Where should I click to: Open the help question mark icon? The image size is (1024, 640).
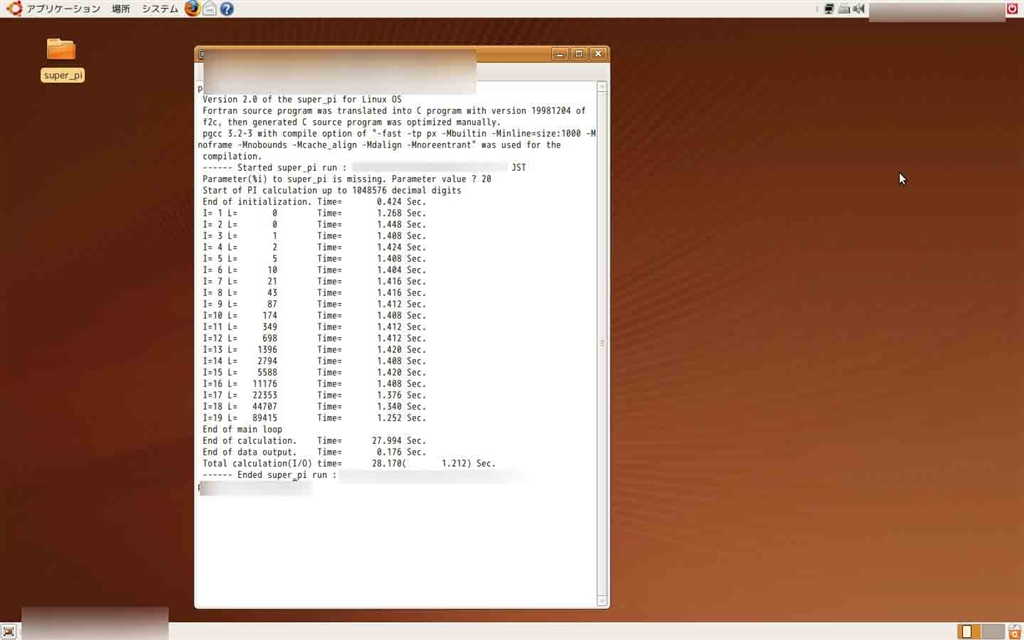click(227, 8)
